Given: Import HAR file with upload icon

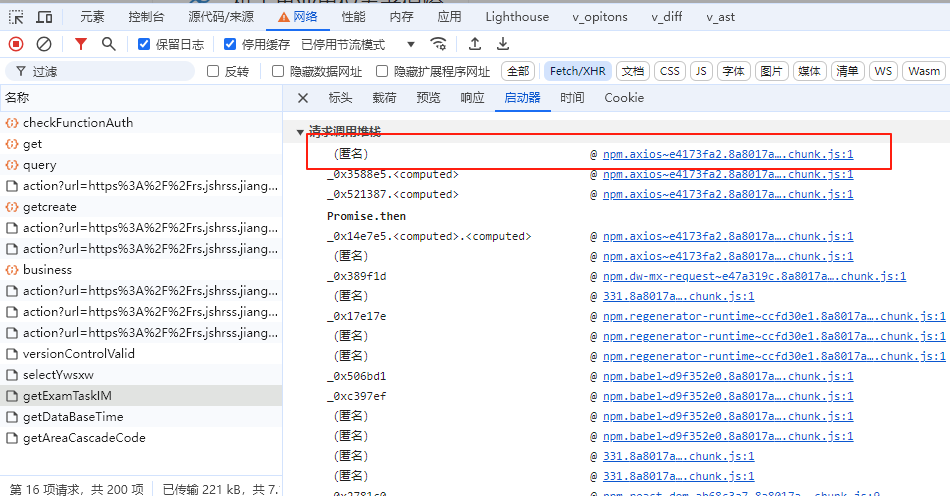Looking at the screenshot, I should [475, 44].
